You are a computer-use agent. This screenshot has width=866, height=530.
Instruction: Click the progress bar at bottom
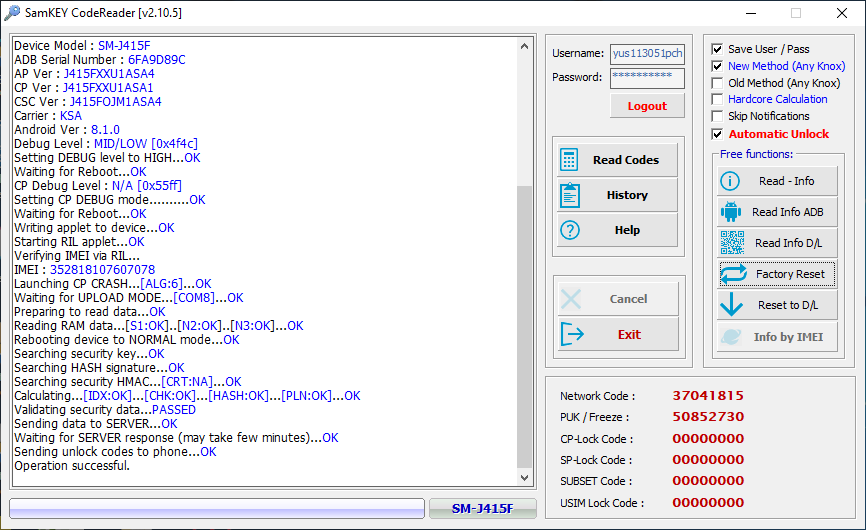click(217, 508)
